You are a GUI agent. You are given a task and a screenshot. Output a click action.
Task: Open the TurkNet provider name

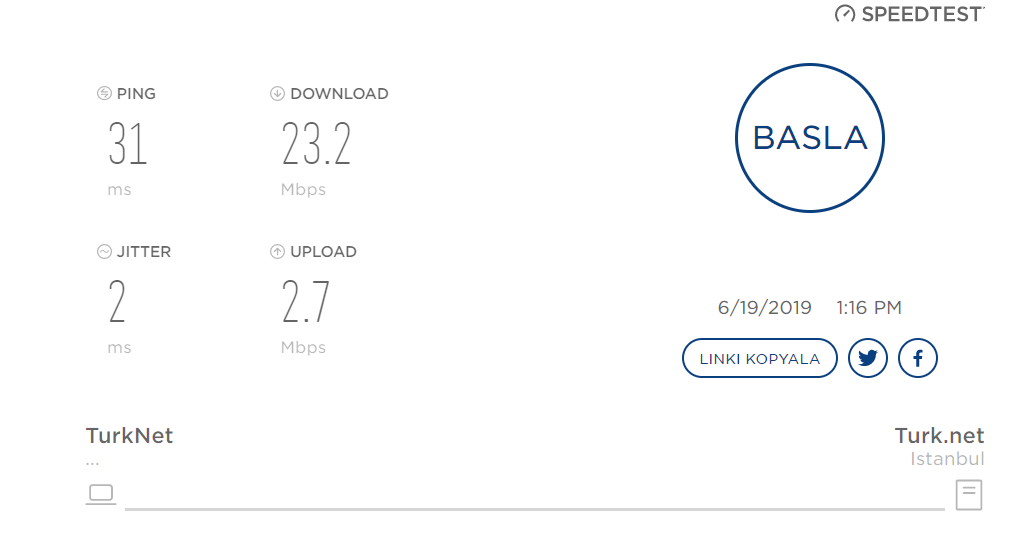(x=130, y=436)
